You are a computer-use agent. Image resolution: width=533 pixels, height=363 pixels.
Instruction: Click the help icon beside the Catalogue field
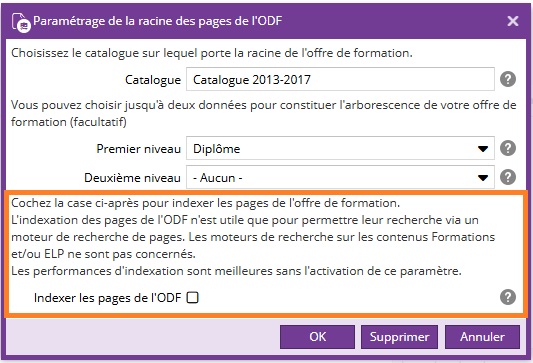tap(508, 79)
